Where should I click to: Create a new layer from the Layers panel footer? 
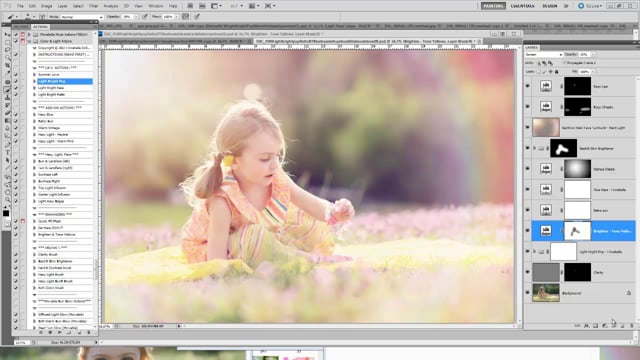pos(622,326)
